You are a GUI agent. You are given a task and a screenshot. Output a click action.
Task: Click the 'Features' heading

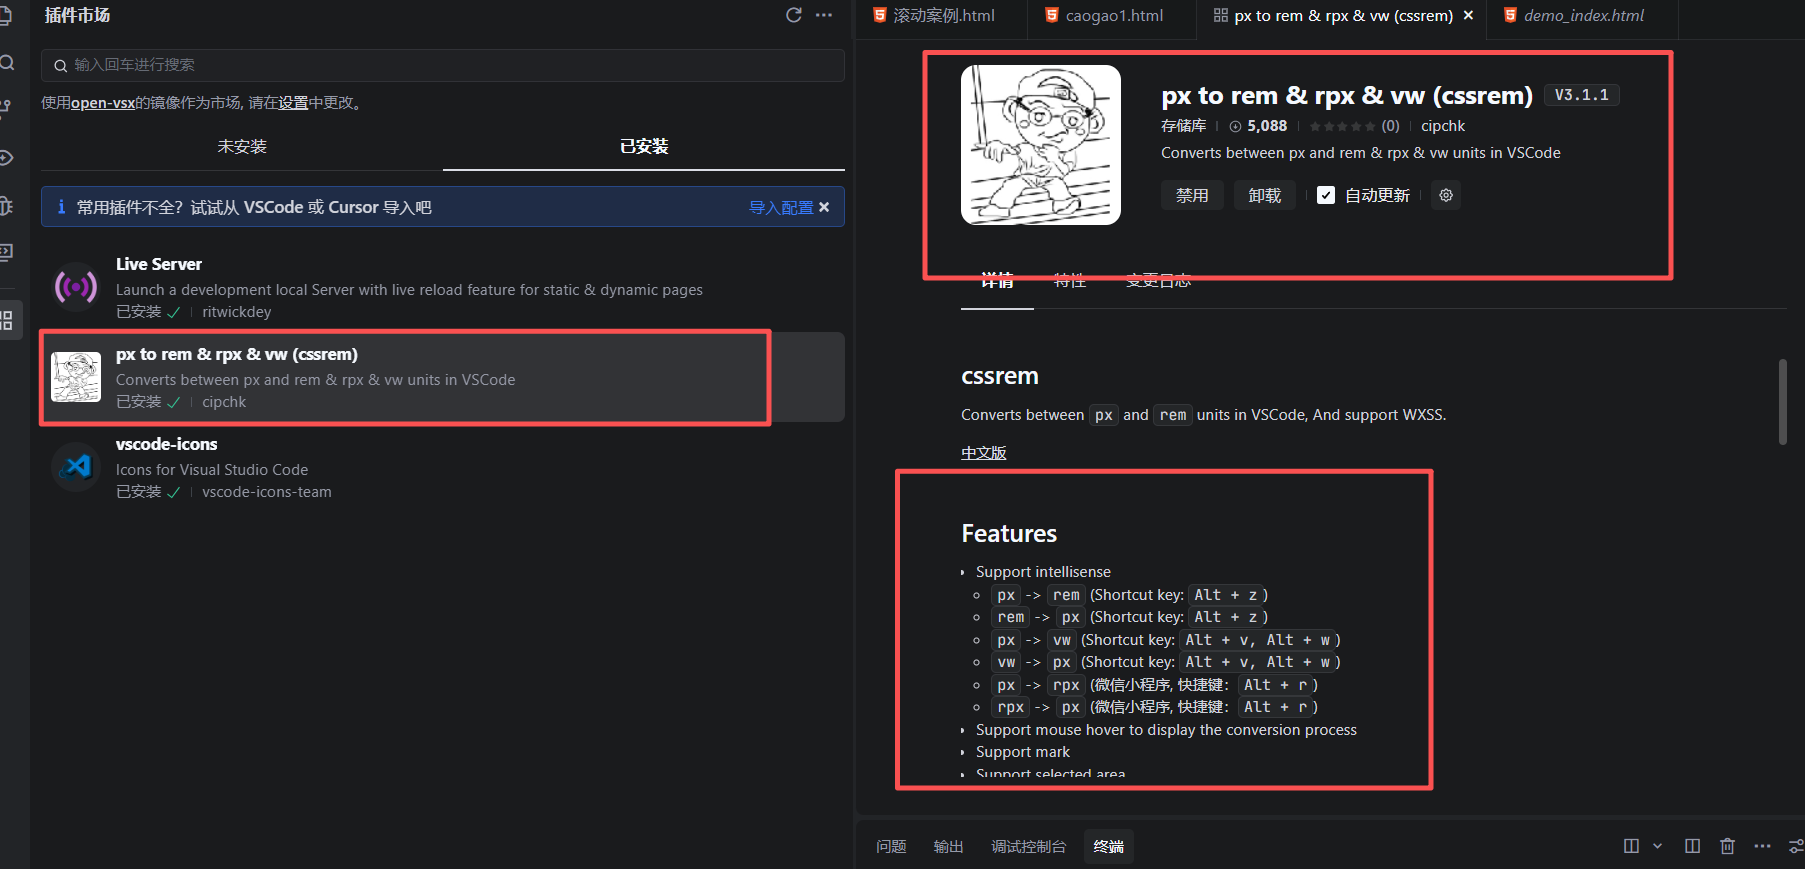point(1009,534)
